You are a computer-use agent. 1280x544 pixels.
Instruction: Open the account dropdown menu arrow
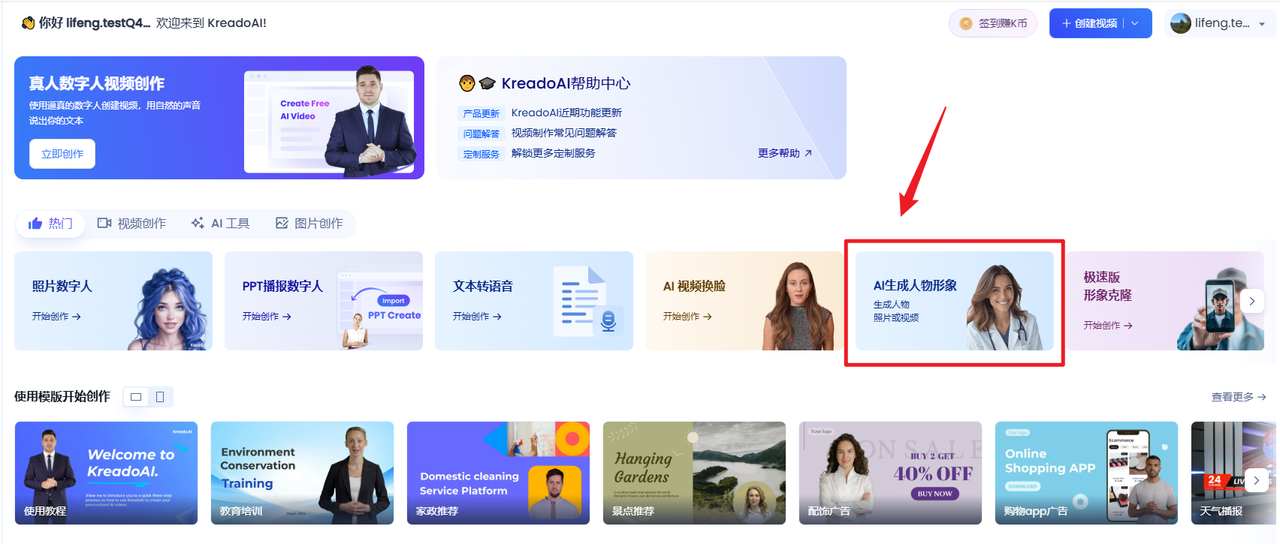1262,25
